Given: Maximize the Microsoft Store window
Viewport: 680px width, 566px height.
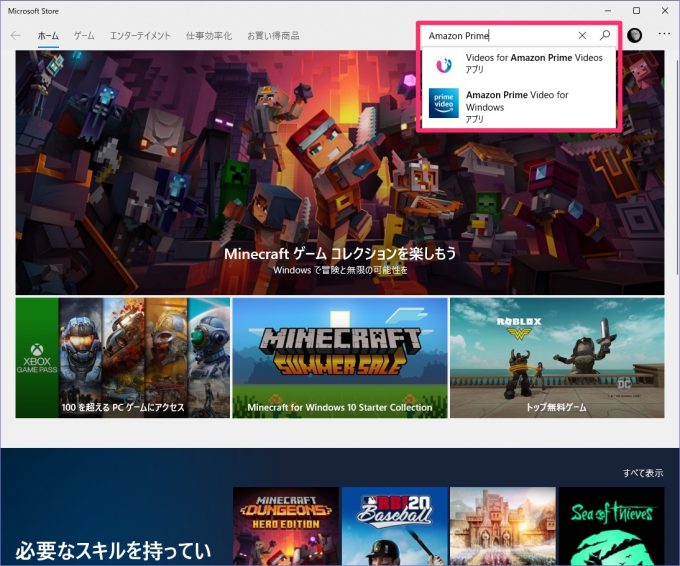Looking at the screenshot, I should [636, 10].
